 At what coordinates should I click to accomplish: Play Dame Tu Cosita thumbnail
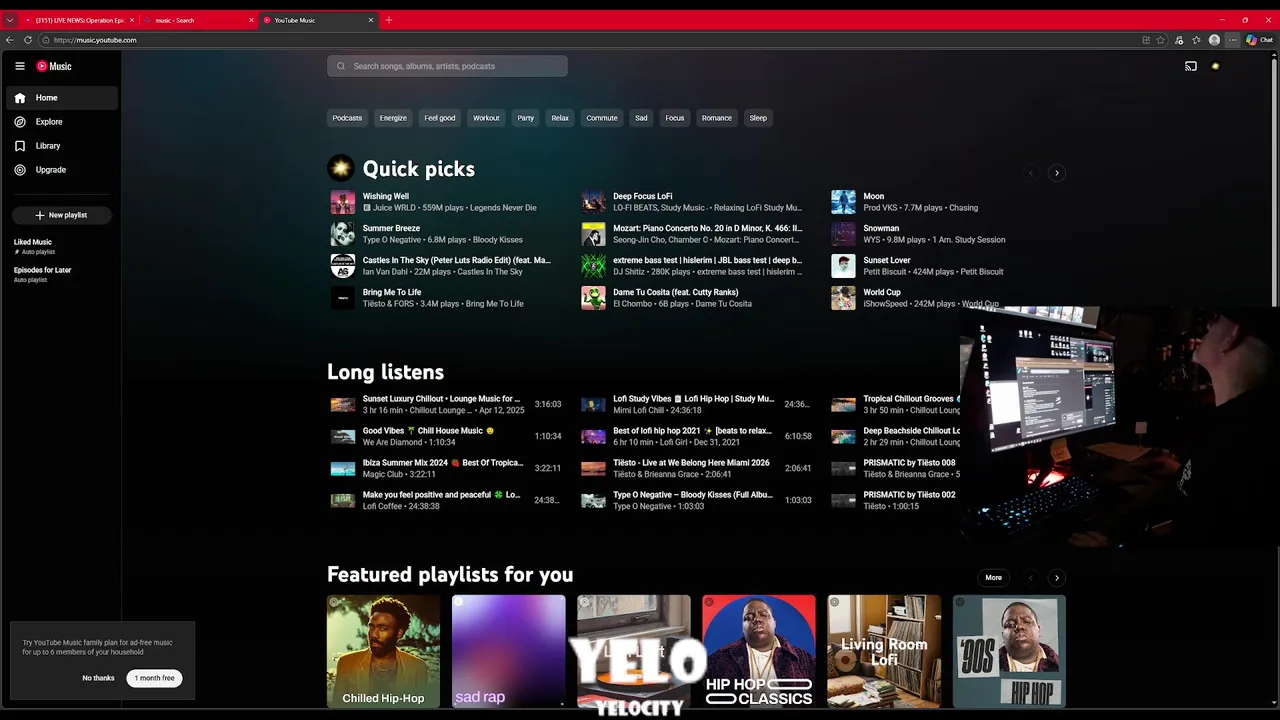[x=594, y=298]
